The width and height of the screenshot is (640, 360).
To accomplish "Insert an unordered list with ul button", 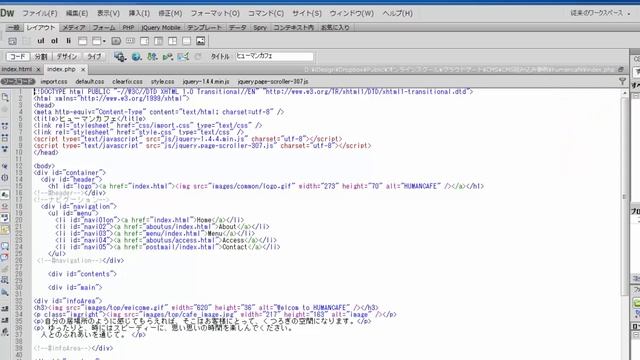I will click(x=41, y=41).
